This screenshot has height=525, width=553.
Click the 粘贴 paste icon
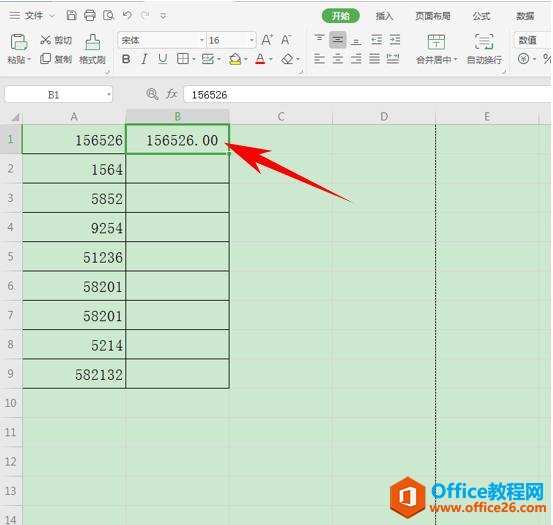tap(19, 42)
